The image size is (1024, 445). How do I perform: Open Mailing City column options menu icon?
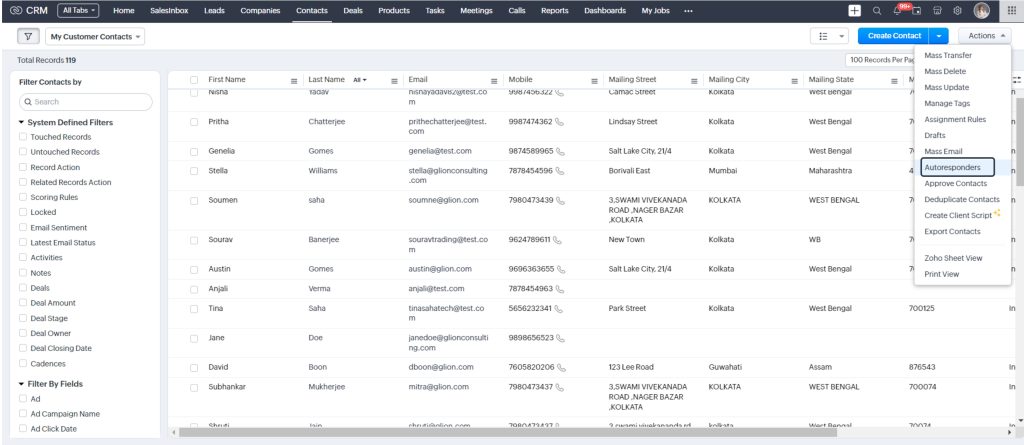point(795,81)
